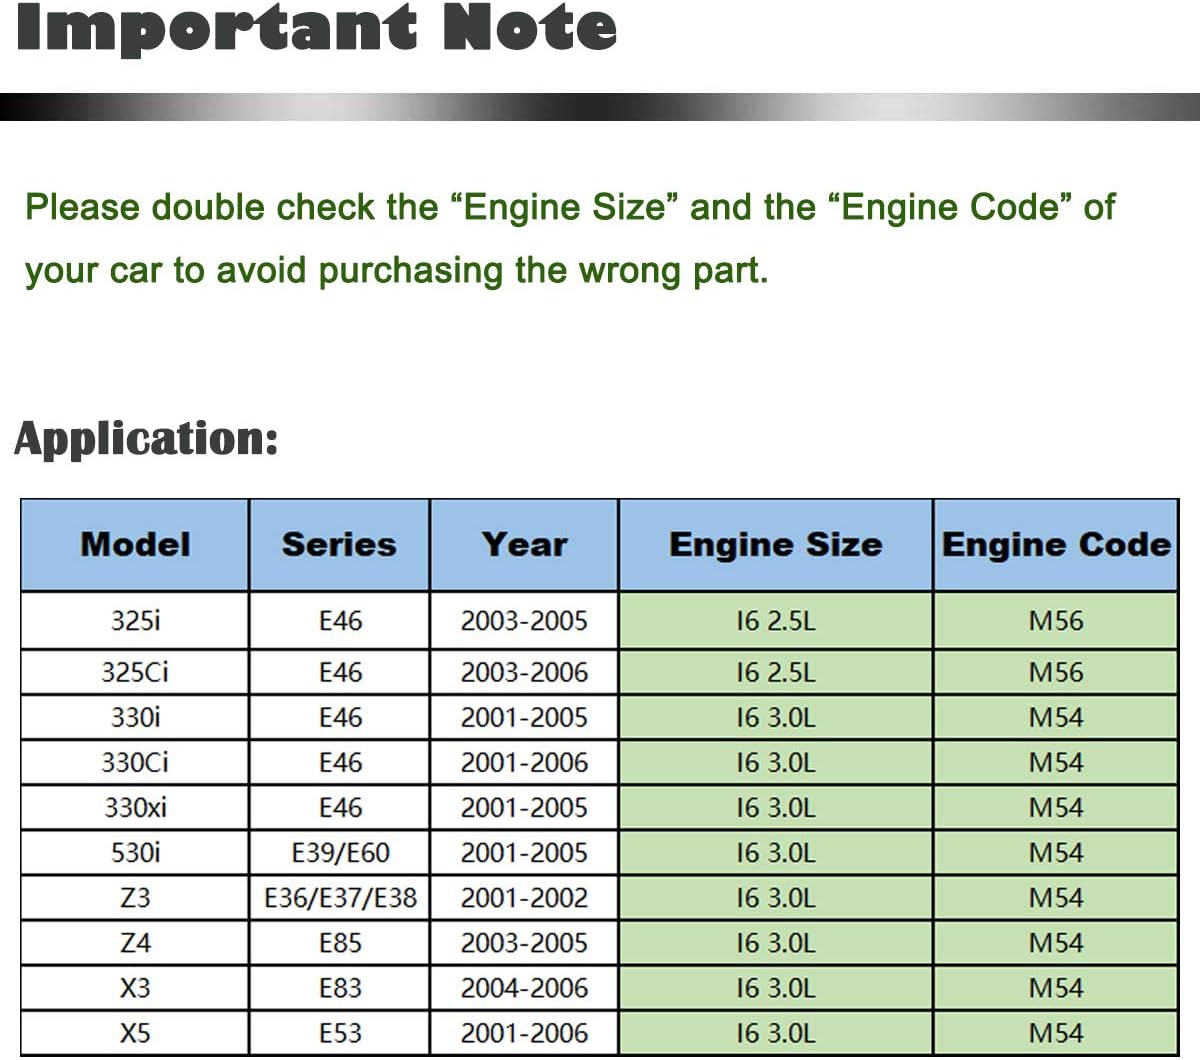The image size is (1200, 1060).
Task: Click the Z3 model cell
Action: point(135,898)
